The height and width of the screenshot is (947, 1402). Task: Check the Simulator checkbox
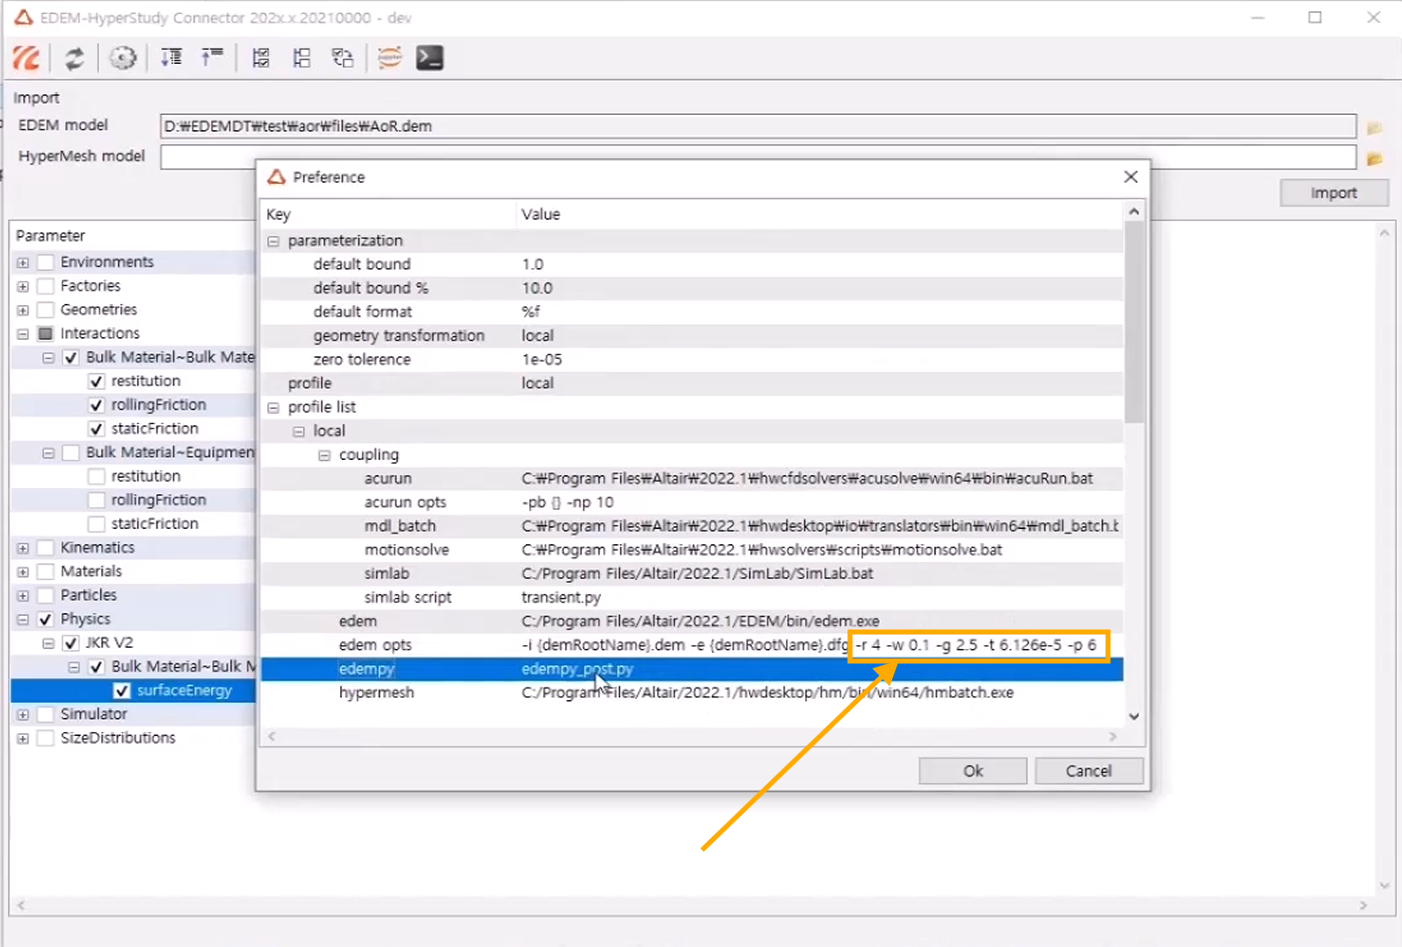click(45, 714)
